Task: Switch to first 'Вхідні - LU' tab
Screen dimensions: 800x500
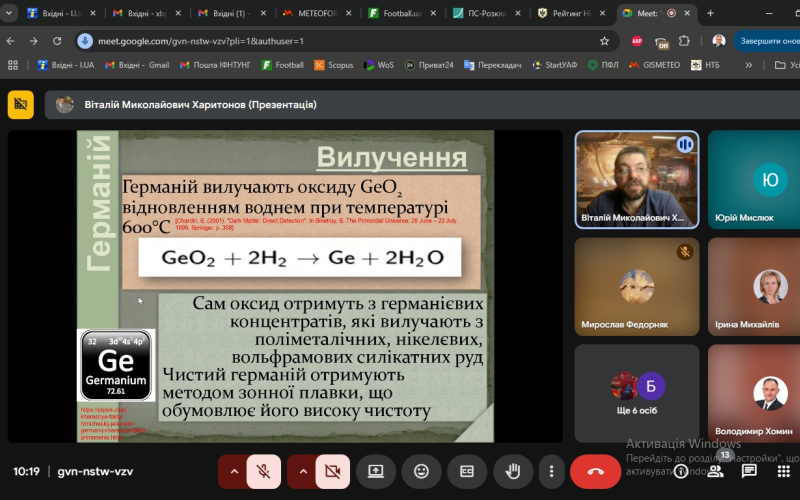Action: tap(60, 14)
